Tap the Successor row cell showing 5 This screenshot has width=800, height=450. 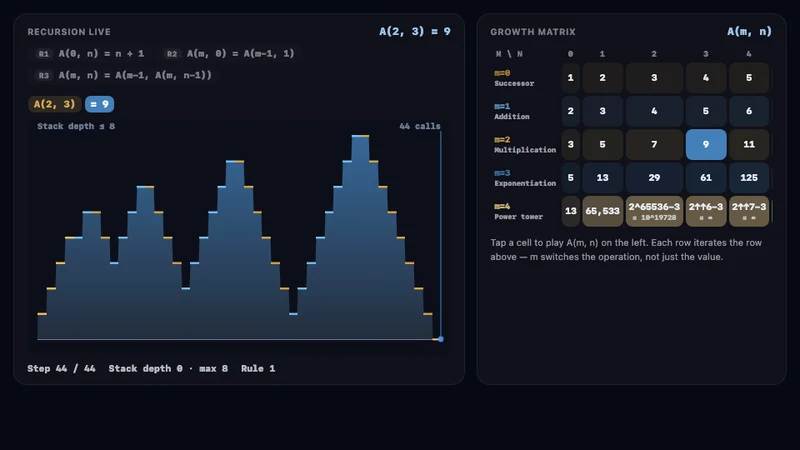tap(748, 78)
